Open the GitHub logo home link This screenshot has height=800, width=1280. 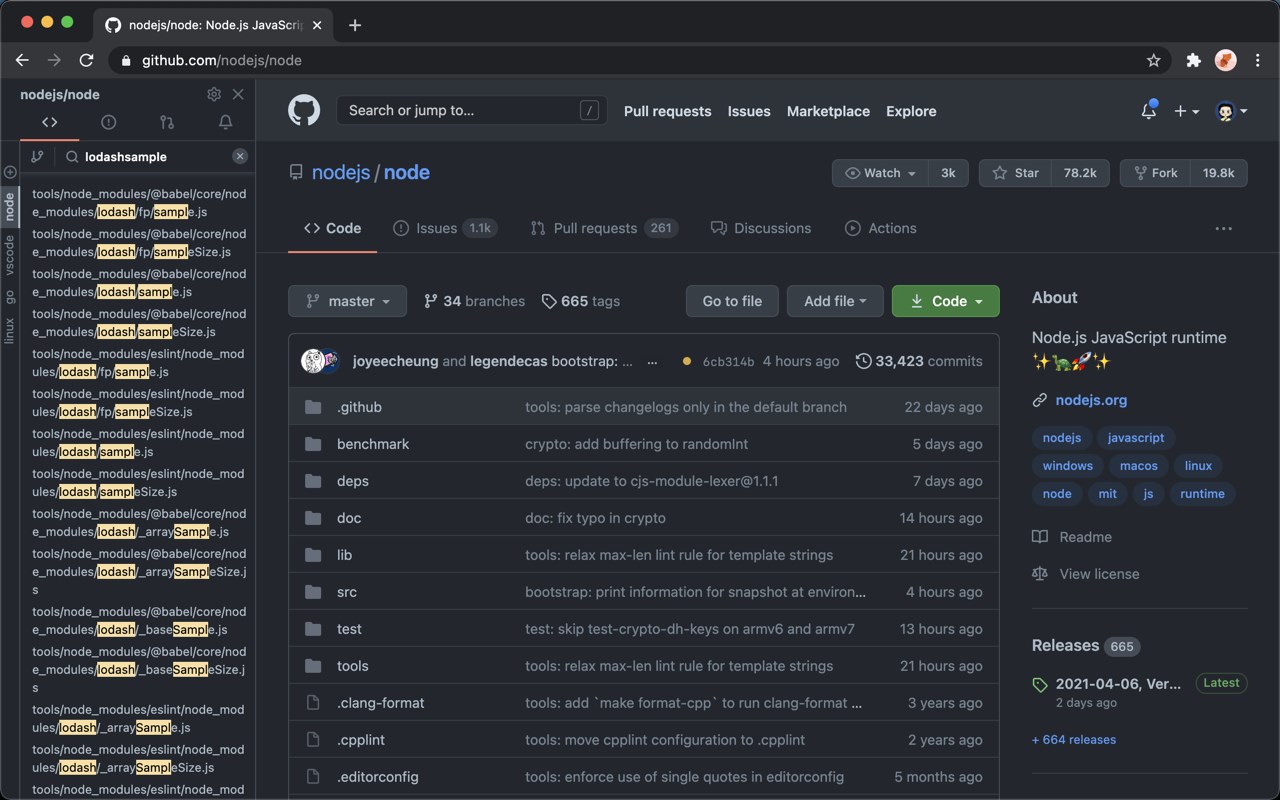coord(304,110)
